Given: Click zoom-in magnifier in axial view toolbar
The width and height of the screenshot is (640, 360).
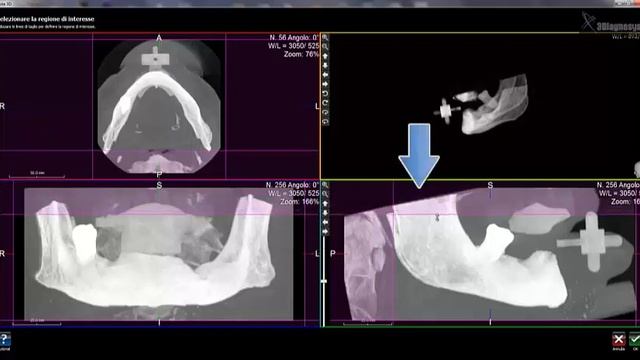Looking at the screenshot, I should (325, 38).
